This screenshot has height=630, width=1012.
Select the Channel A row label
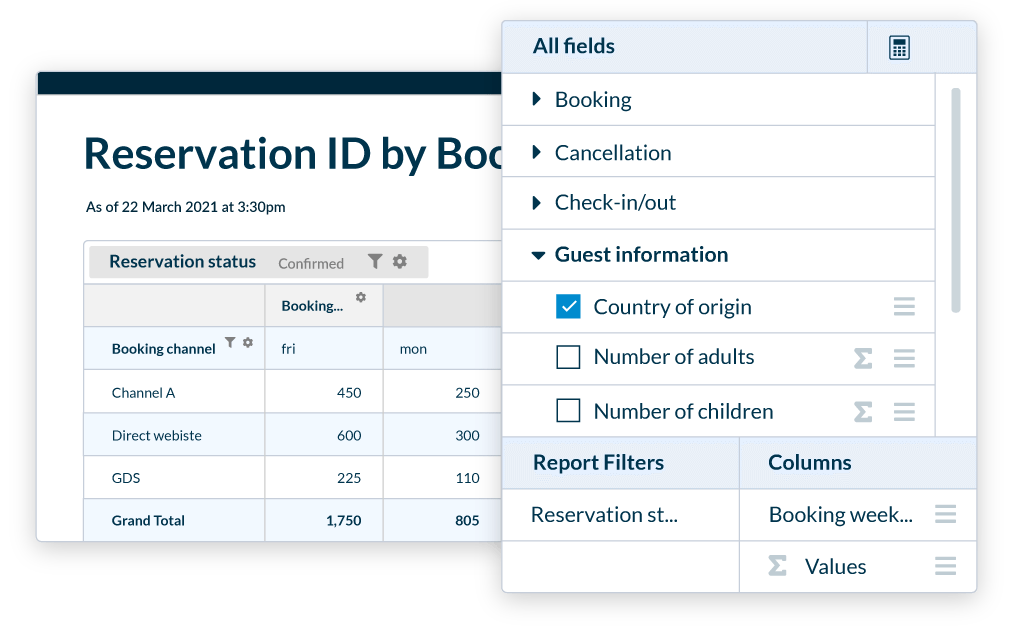click(x=143, y=393)
